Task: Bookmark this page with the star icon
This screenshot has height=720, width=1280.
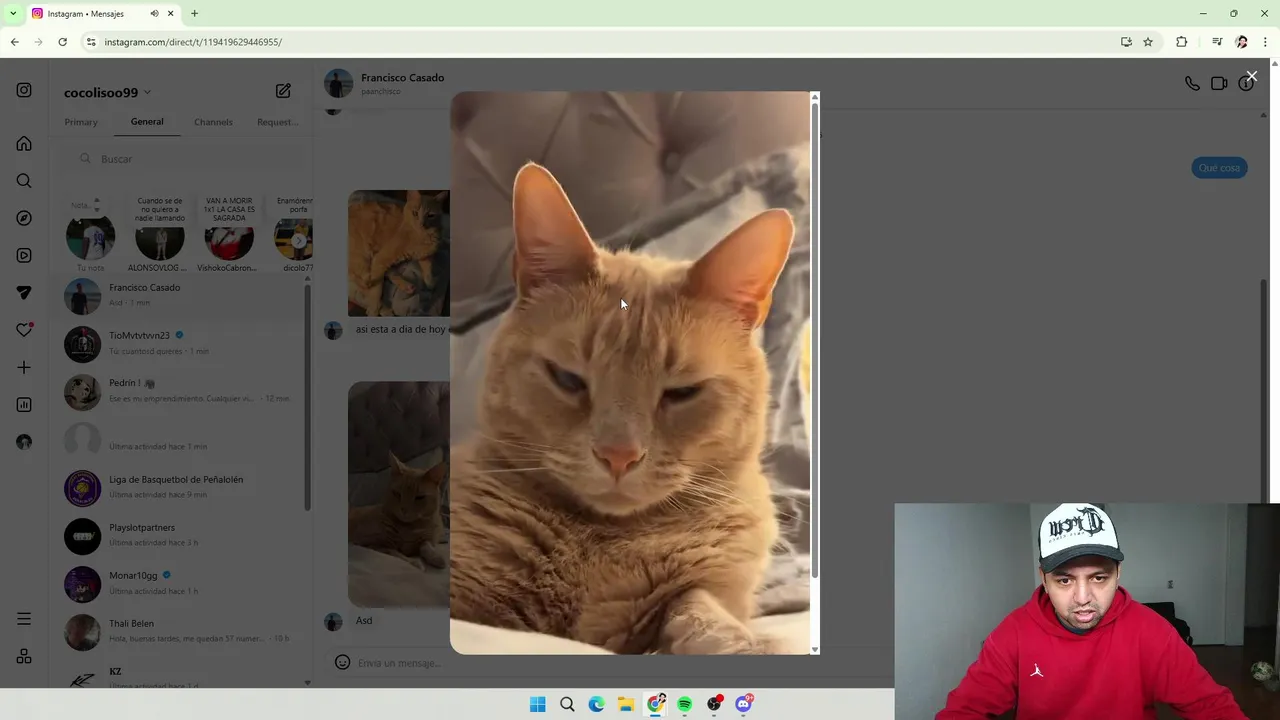Action: pos(1148,42)
